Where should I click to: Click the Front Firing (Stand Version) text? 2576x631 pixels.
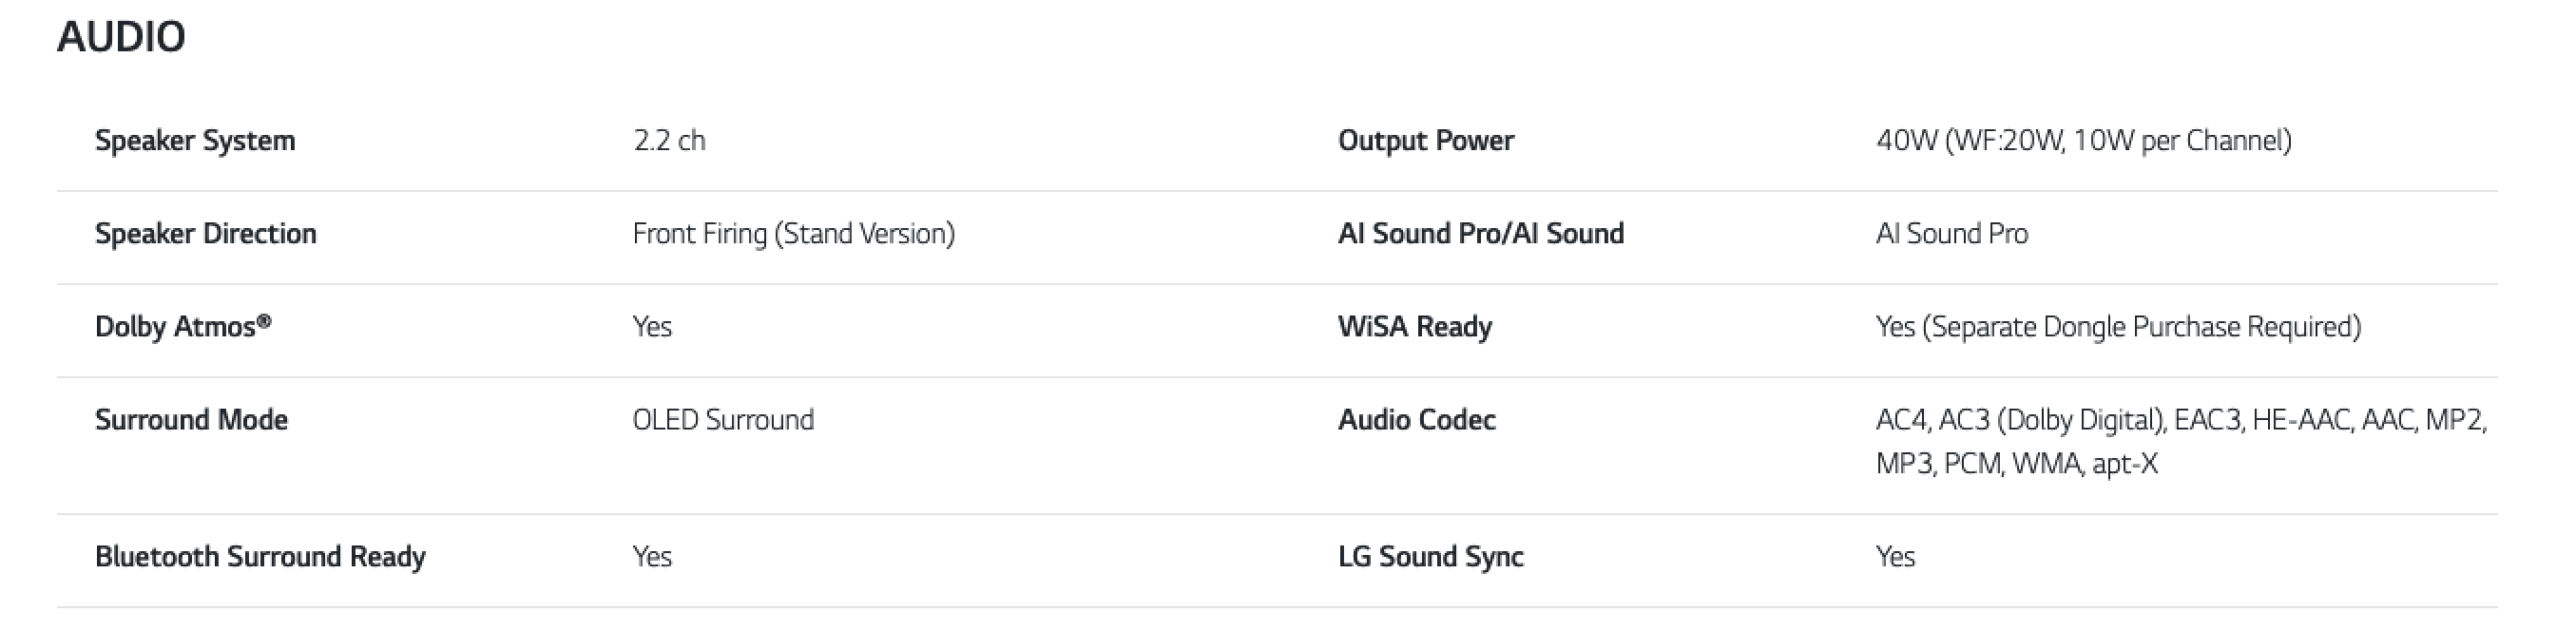[x=794, y=234]
